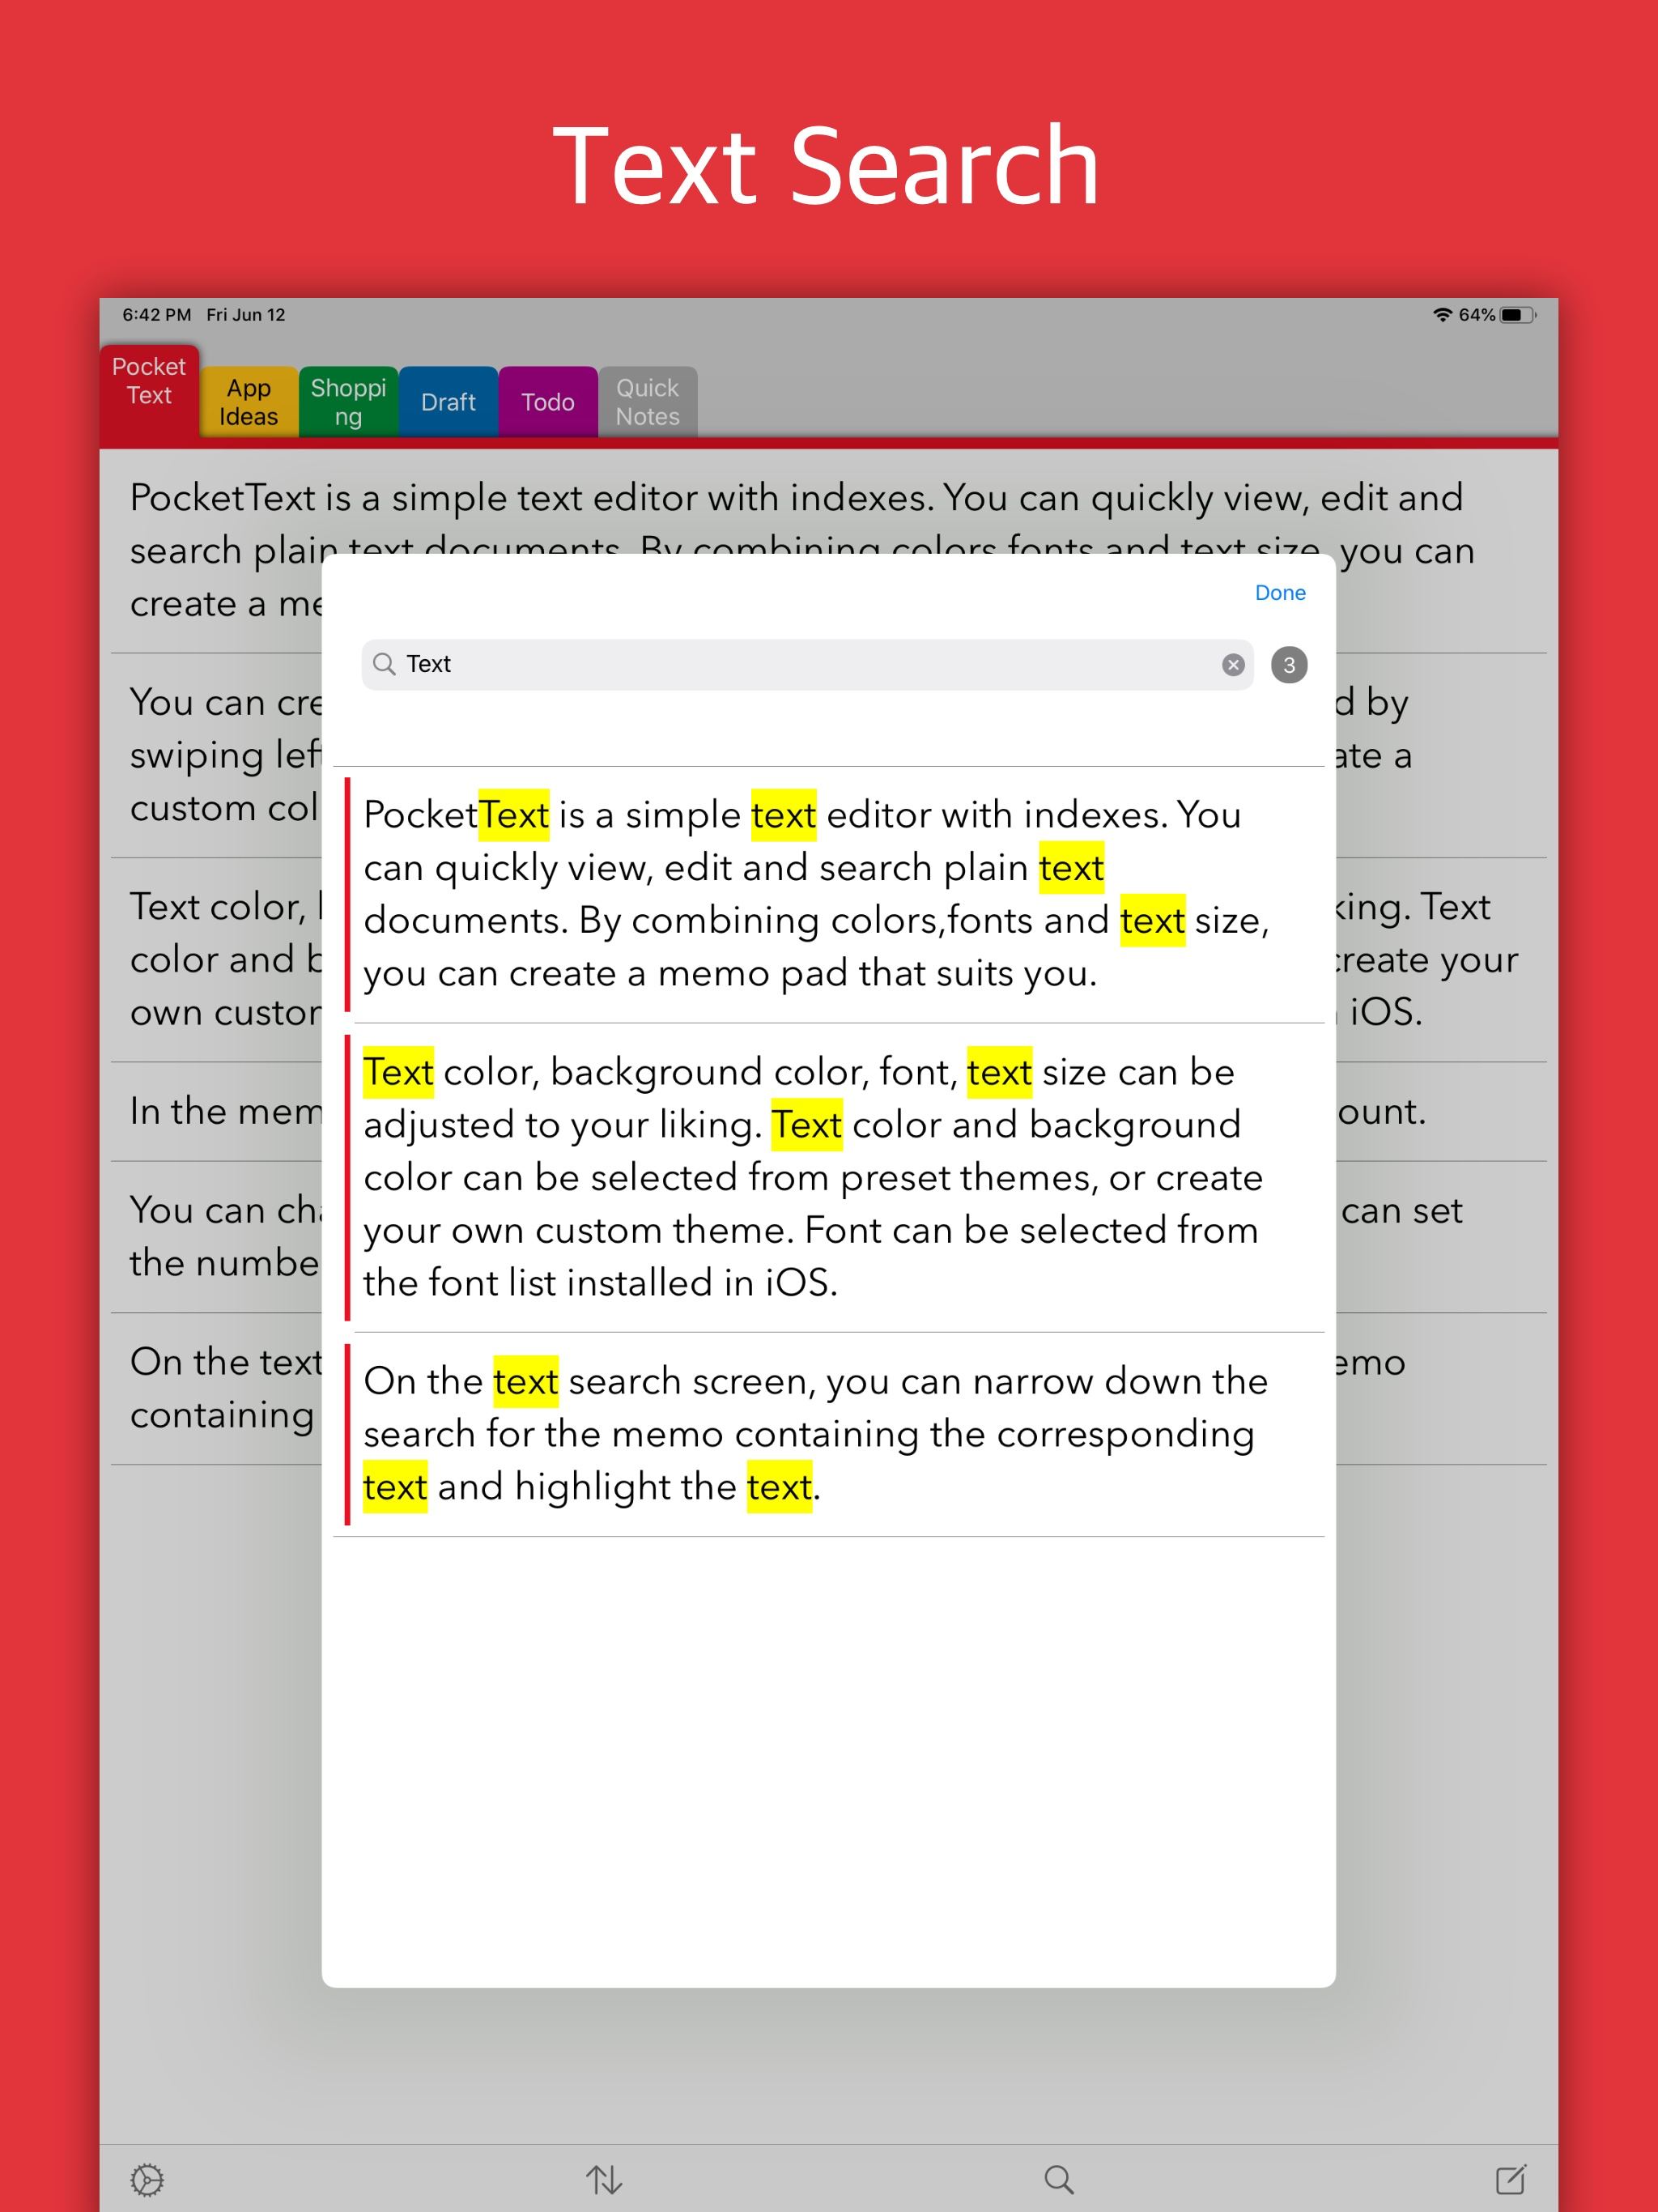This screenshot has width=1658, height=2212.
Task: Switch to the App Ideas tab
Action: (x=248, y=402)
